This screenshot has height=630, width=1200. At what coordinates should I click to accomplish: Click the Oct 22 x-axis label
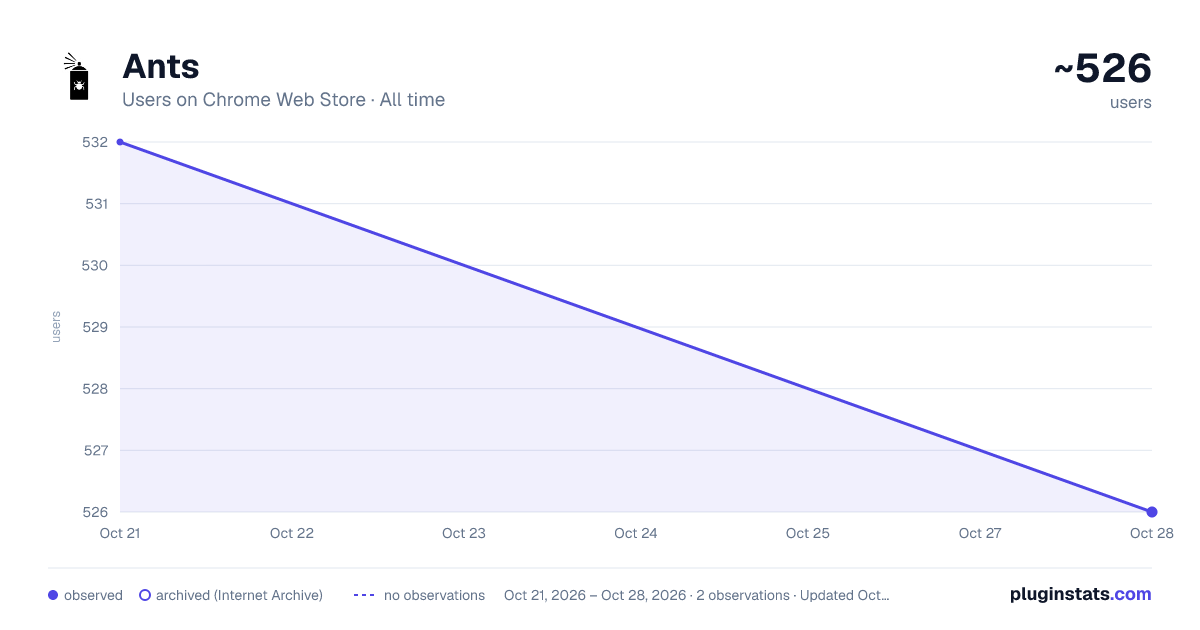(x=292, y=533)
